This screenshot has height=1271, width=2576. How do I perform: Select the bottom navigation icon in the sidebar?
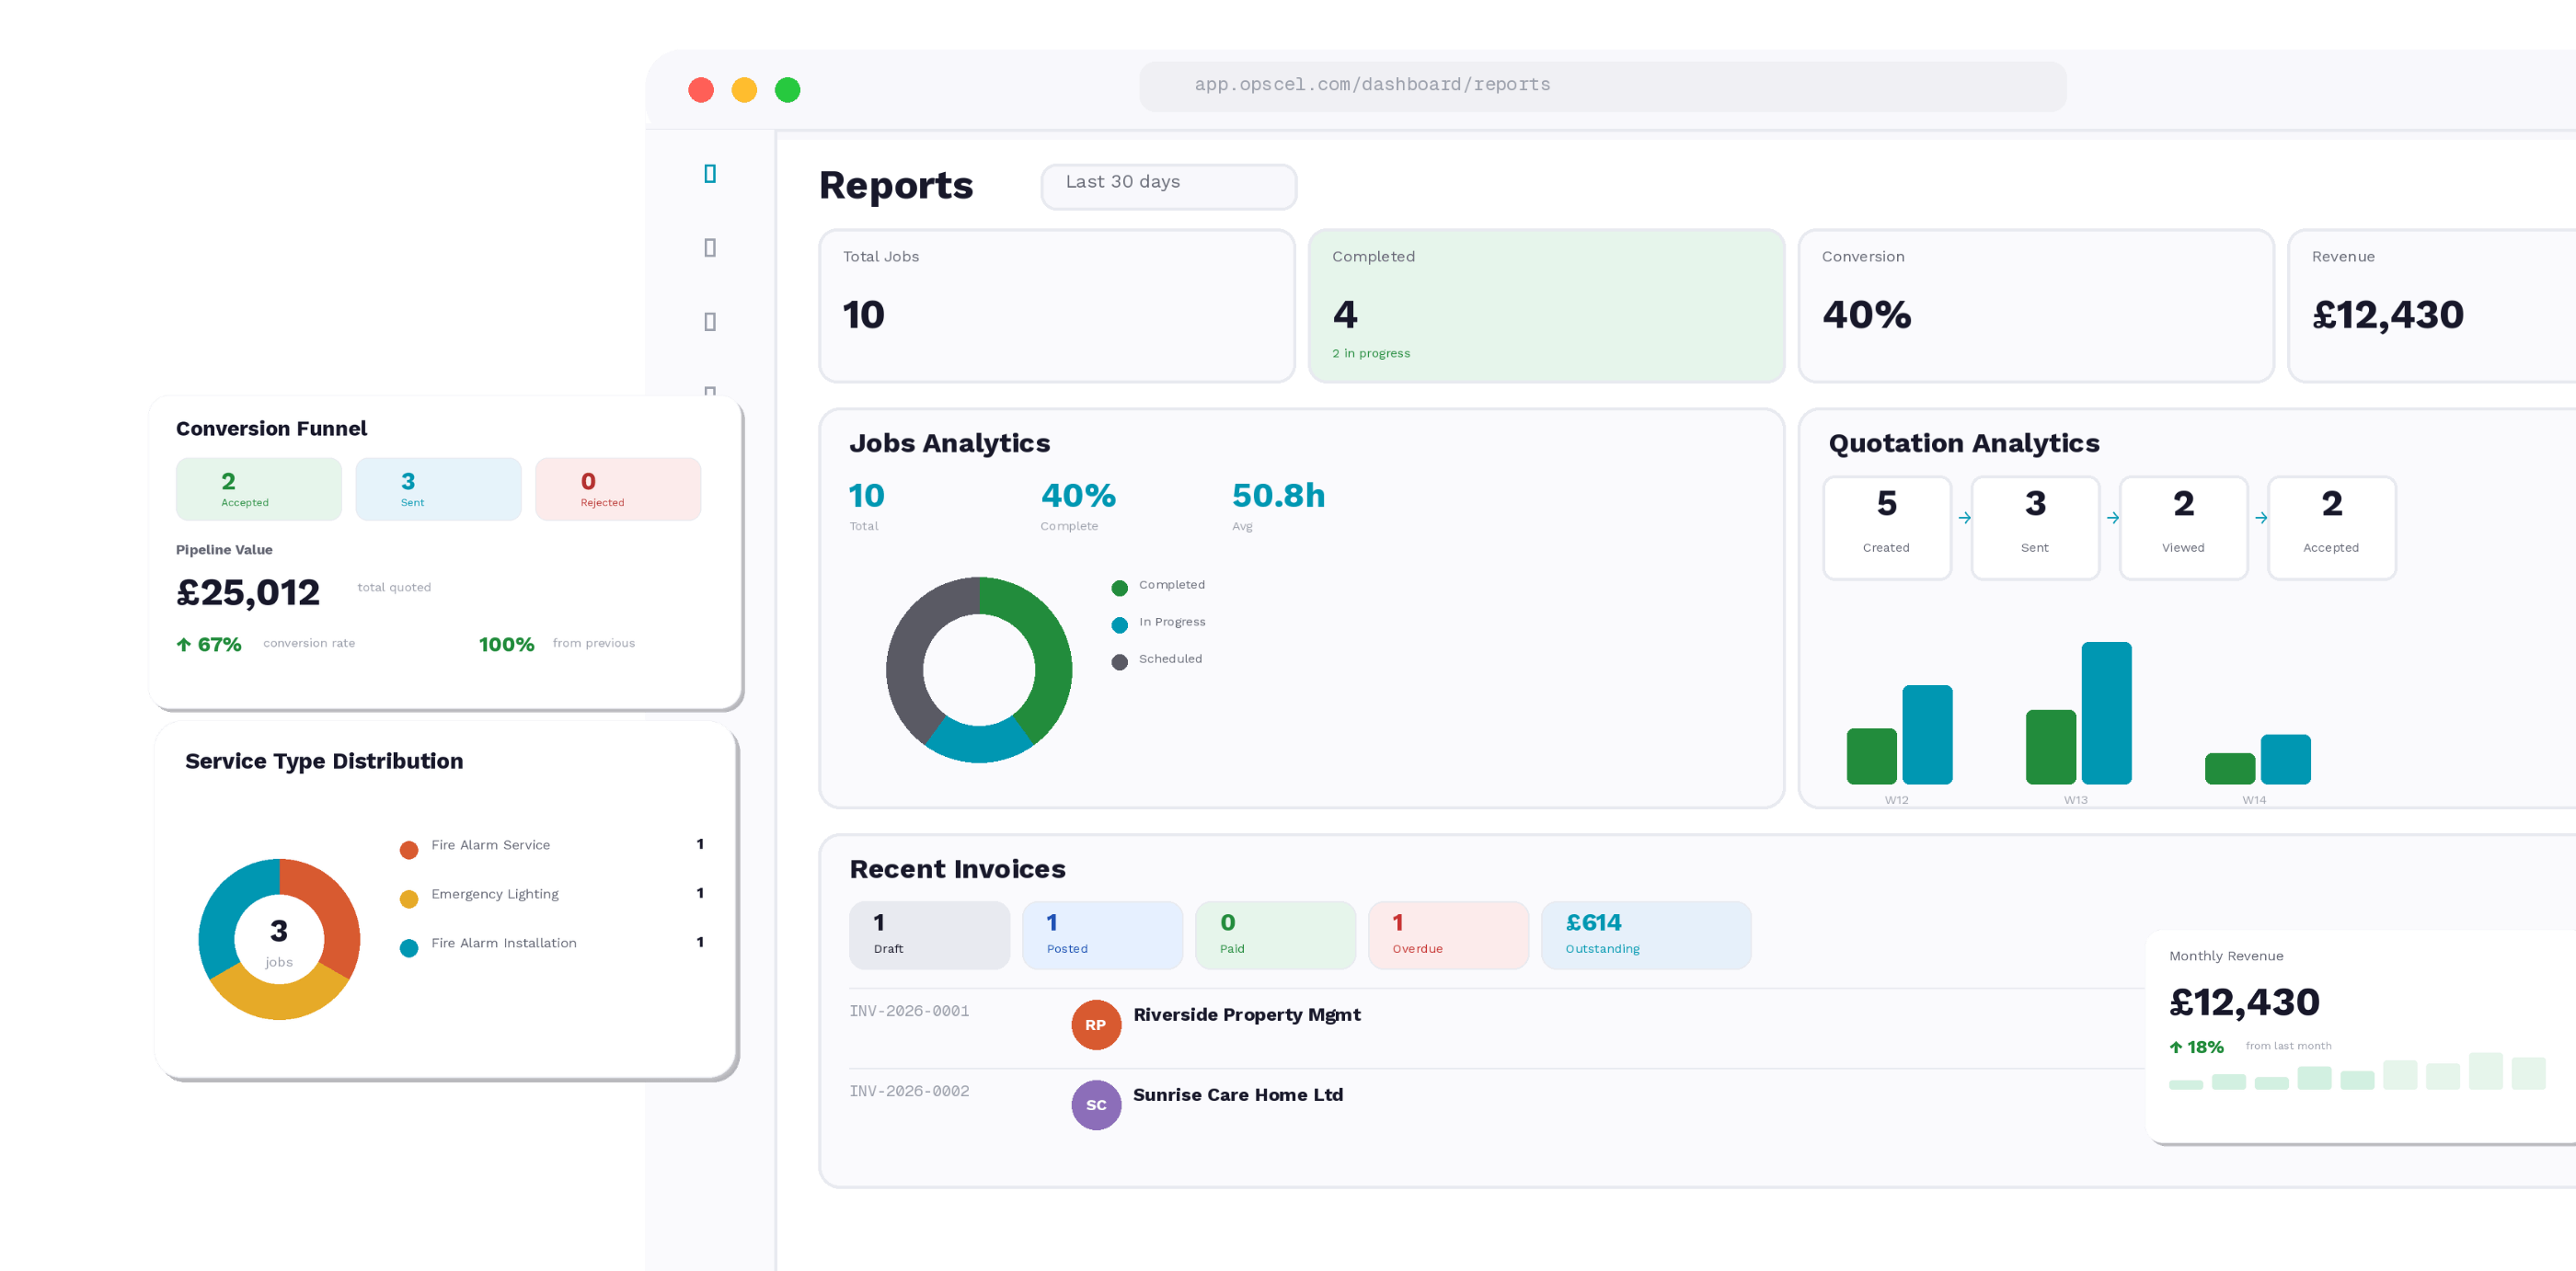[711, 392]
